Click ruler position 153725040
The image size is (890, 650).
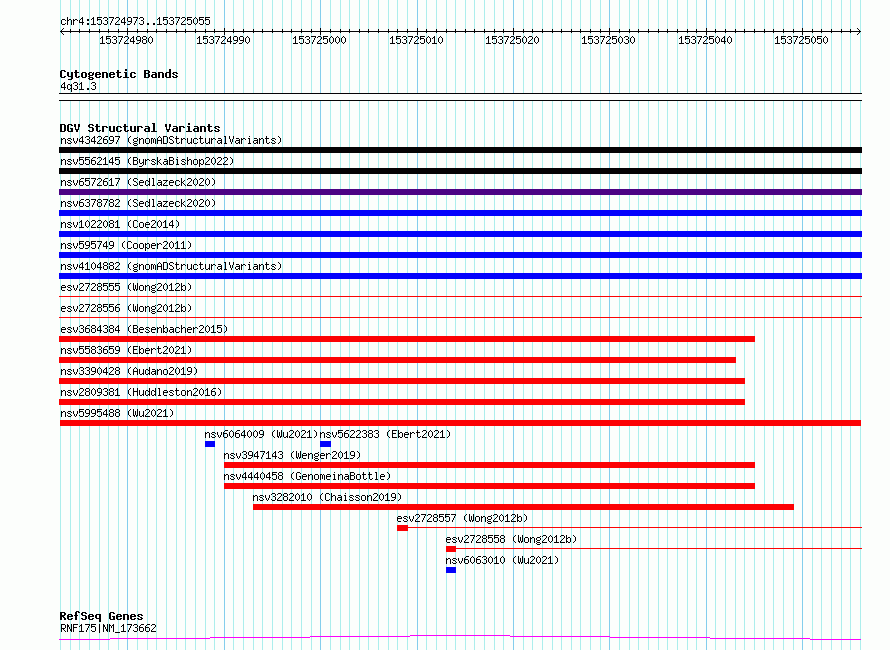(x=705, y=40)
